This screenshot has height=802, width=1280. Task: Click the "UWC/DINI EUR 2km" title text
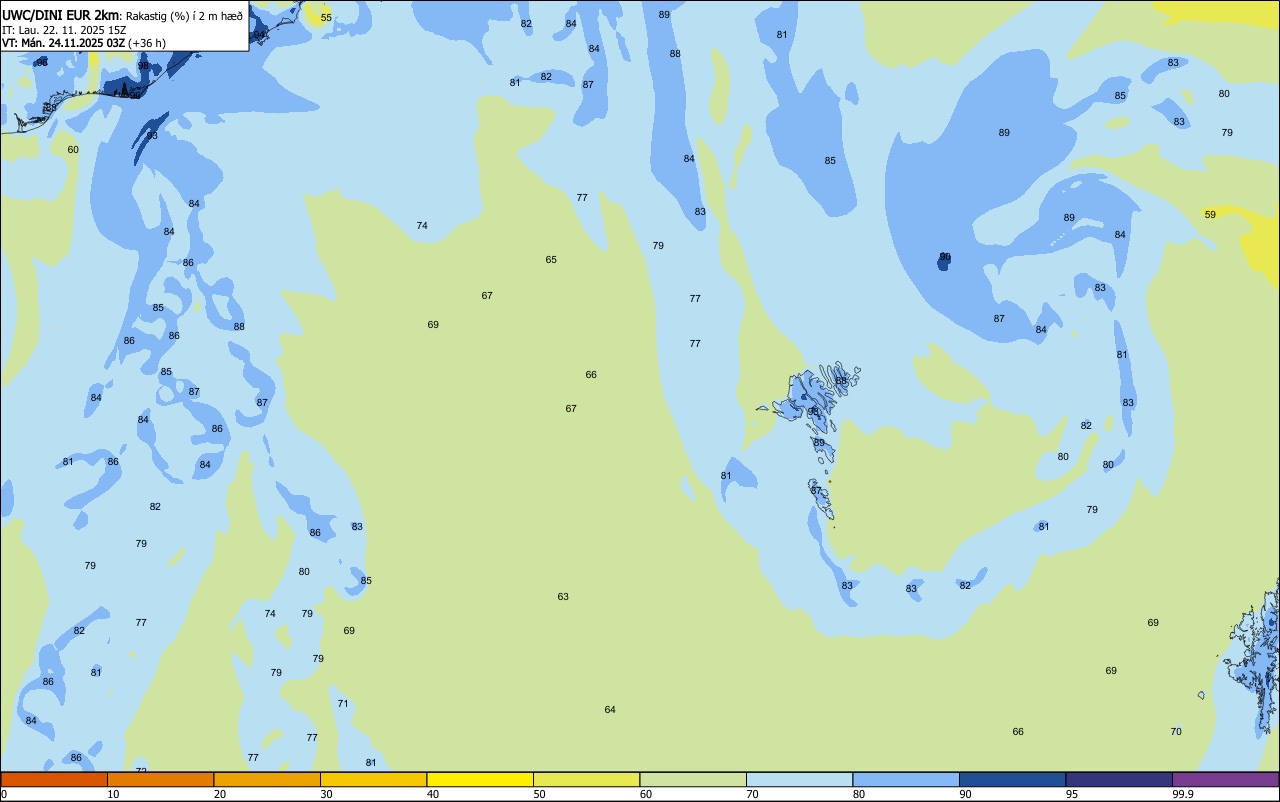point(61,15)
